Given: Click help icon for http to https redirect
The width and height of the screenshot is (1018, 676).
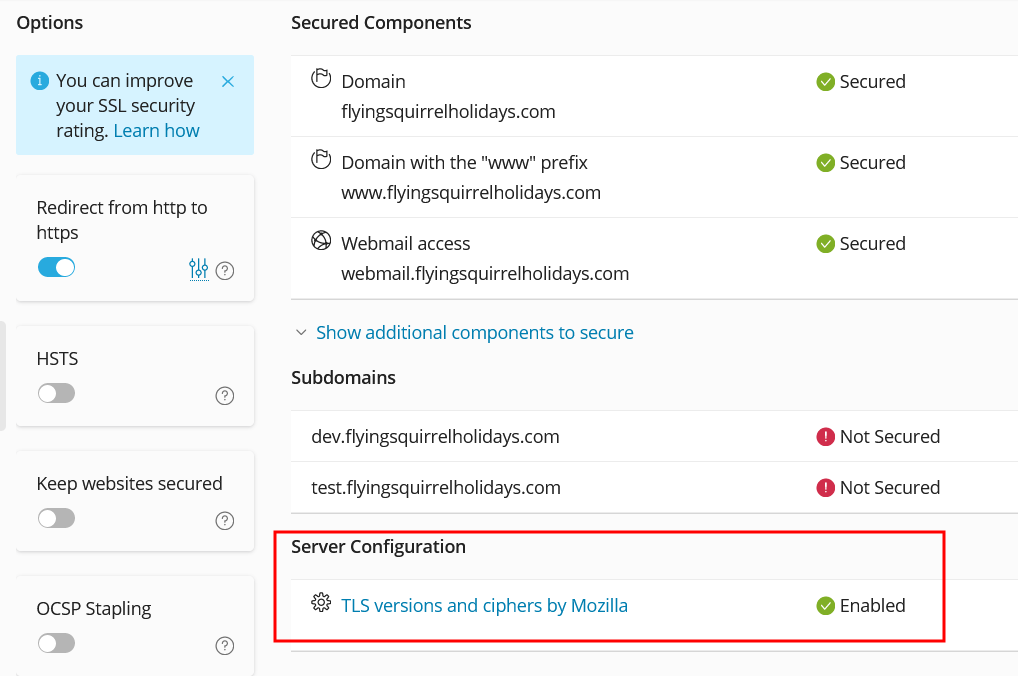Looking at the screenshot, I should [x=225, y=270].
